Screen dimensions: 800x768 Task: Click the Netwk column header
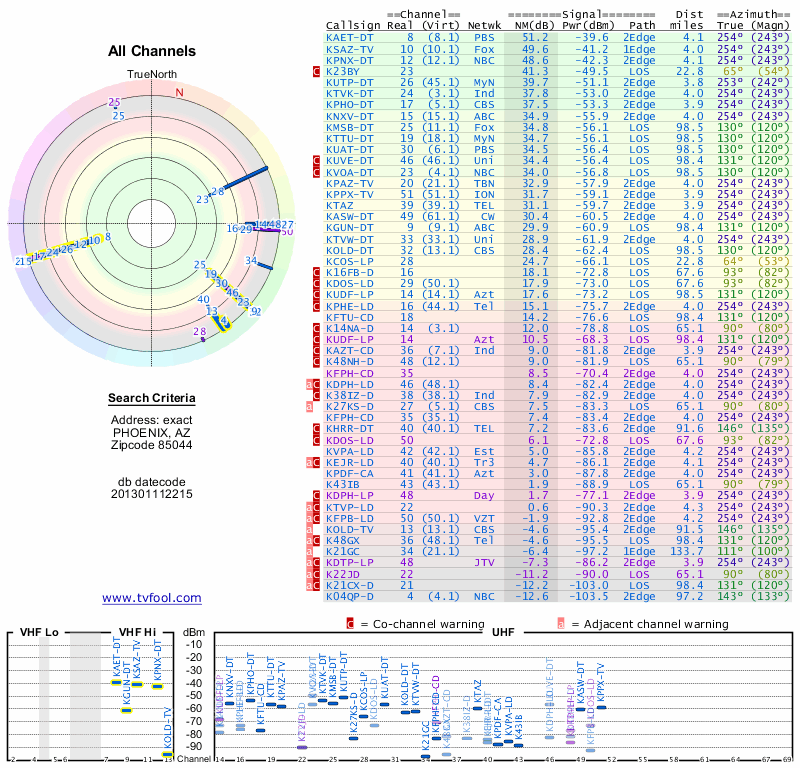[x=485, y=24]
